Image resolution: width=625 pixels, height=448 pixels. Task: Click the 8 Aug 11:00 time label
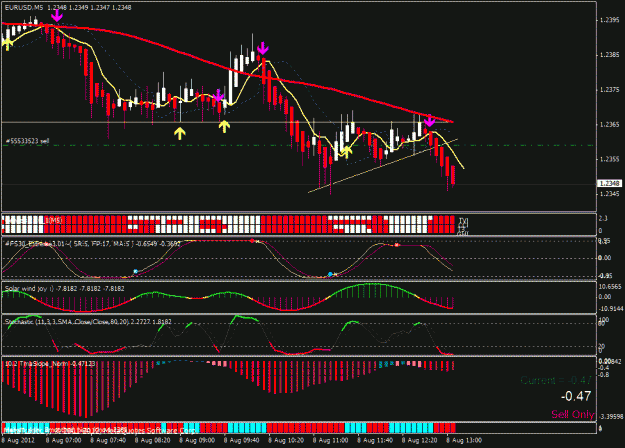(330, 440)
